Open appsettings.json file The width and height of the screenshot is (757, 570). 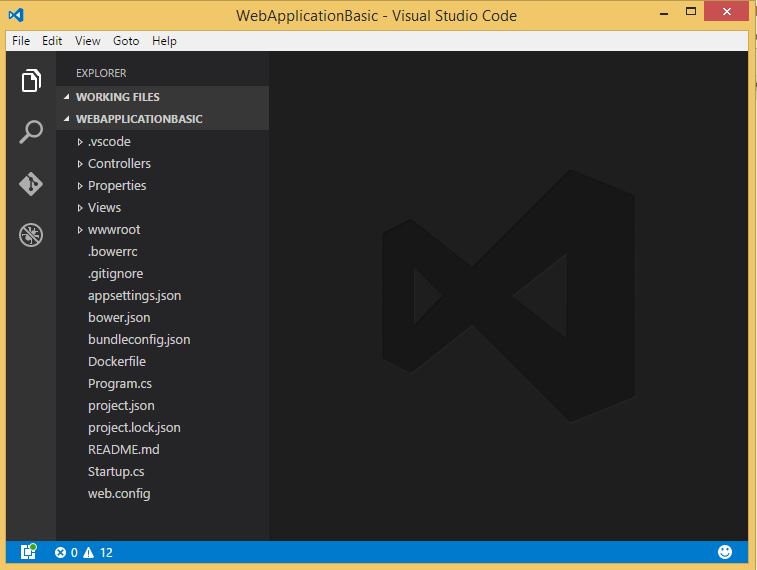click(135, 296)
